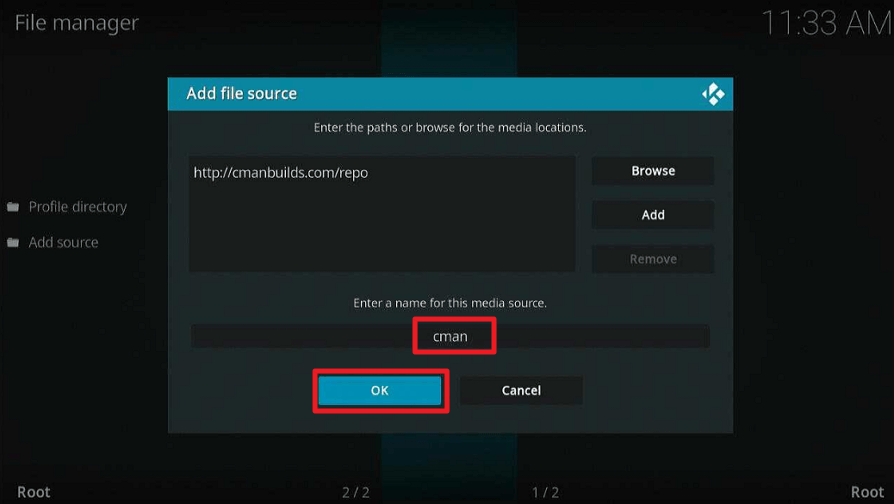Viewport: 894px width, 504px height.
Task: Click the left Root path label
Action: 34,492
